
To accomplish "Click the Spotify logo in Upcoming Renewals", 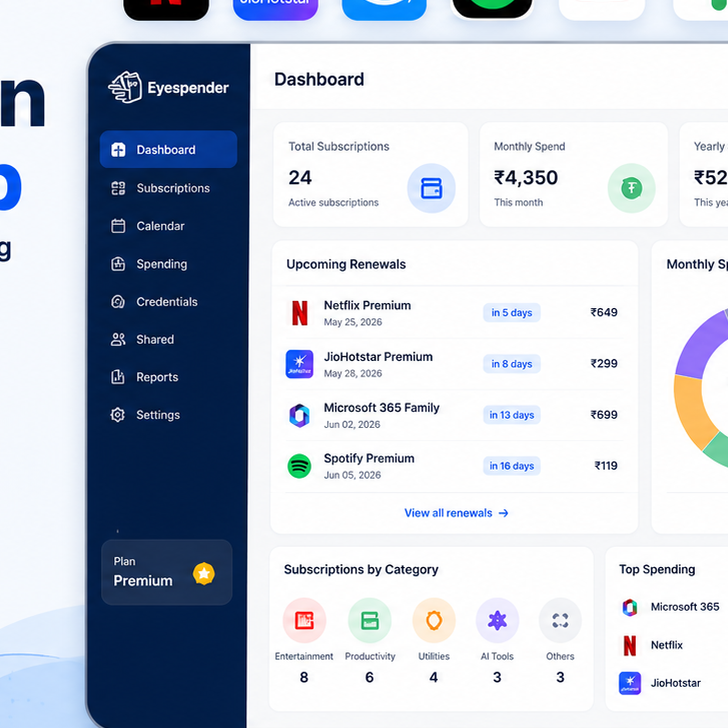I will (x=299, y=466).
